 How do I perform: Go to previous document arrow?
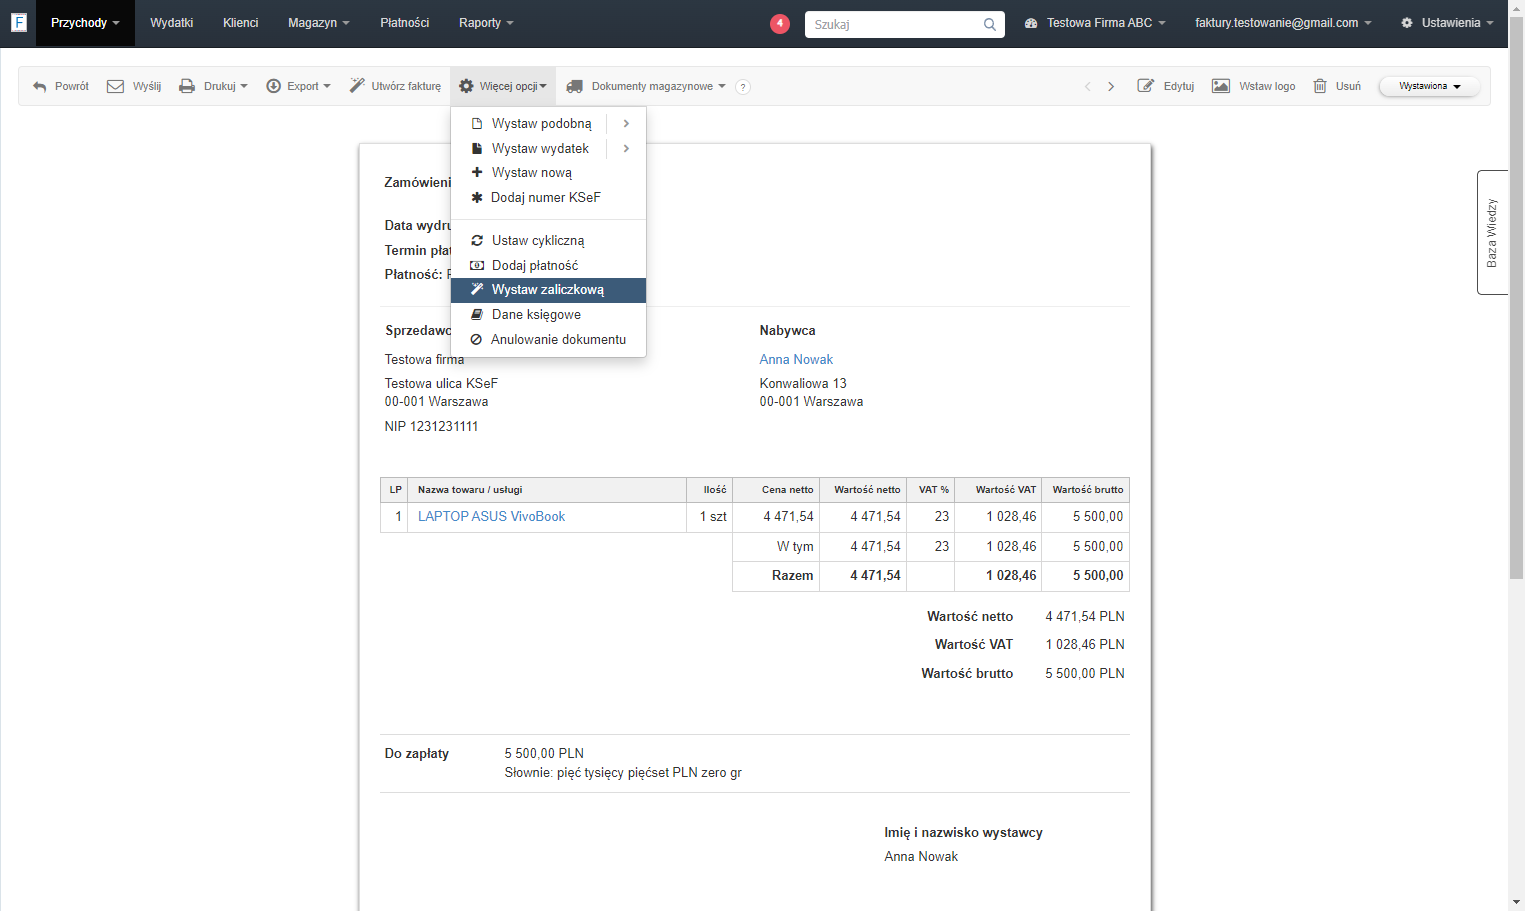[1088, 87]
